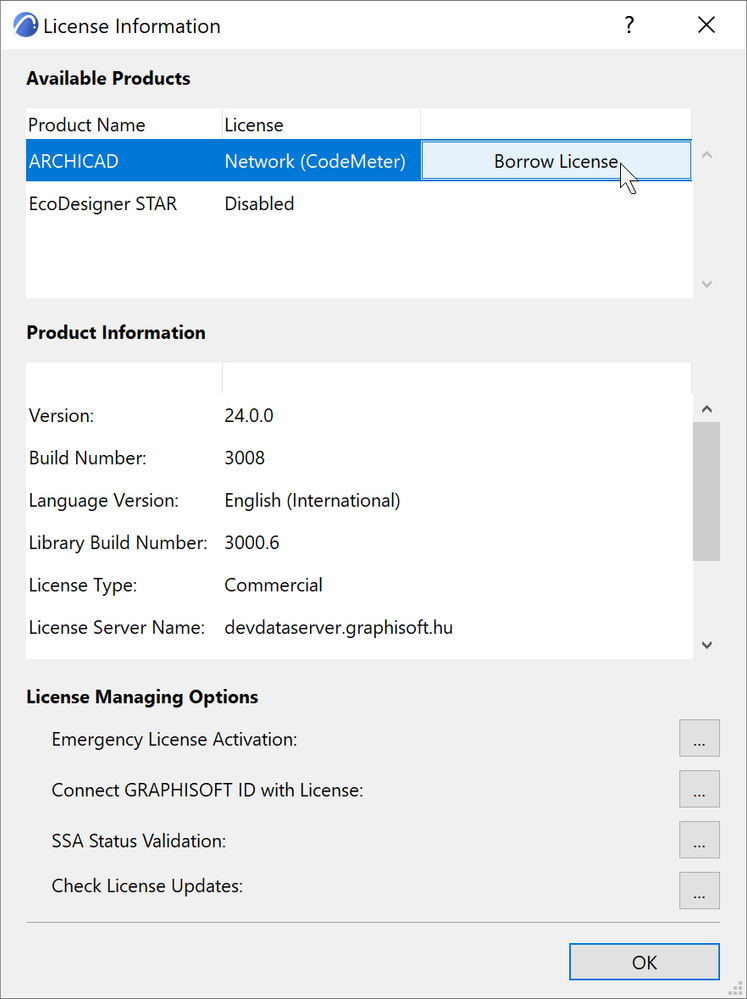Click the License Server Name value
This screenshot has height=999, width=747.
tap(338, 628)
